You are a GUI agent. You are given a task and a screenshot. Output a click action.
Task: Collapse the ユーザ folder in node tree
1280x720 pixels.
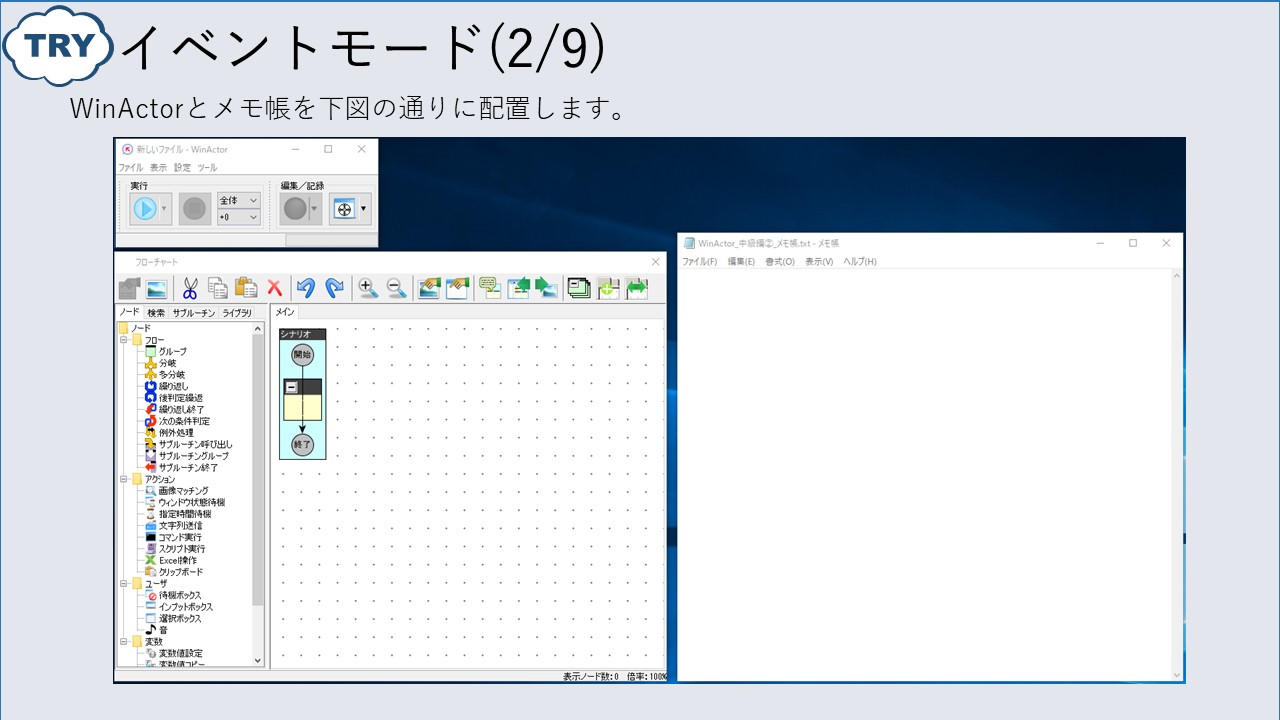[x=125, y=583]
